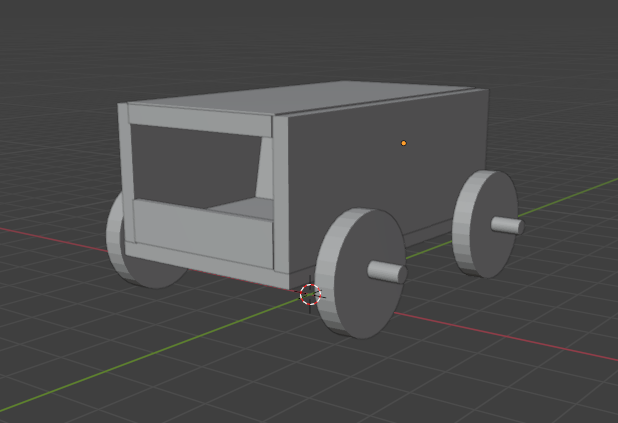Click the orange object origin dot

pos(403,143)
